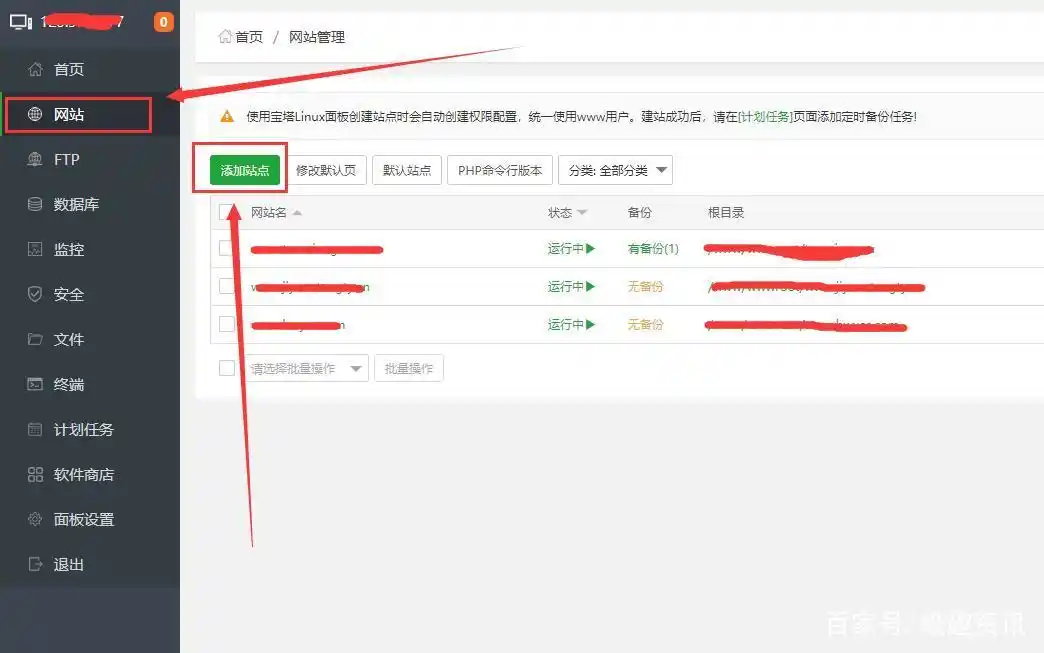Expand the 分类: 全部分类 dropdown
Viewport: 1044px width, 653px height.
tap(615, 170)
